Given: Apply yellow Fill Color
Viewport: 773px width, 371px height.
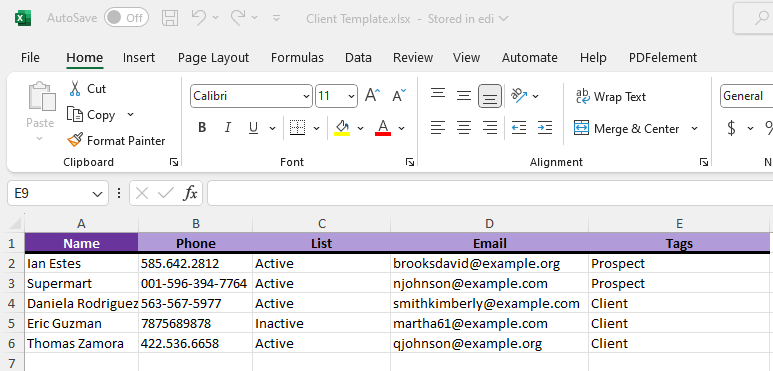Looking at the screenshot, I should [x=342, y=128].
